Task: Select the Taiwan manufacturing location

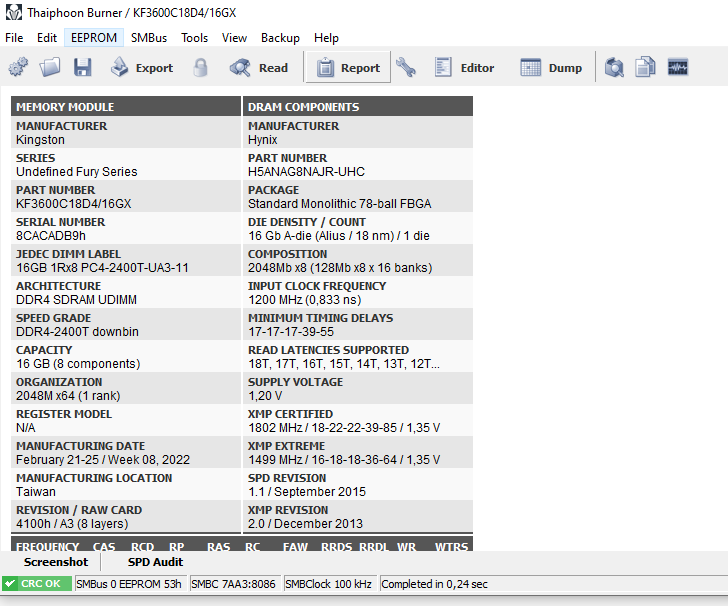Action: coord(36,492)
